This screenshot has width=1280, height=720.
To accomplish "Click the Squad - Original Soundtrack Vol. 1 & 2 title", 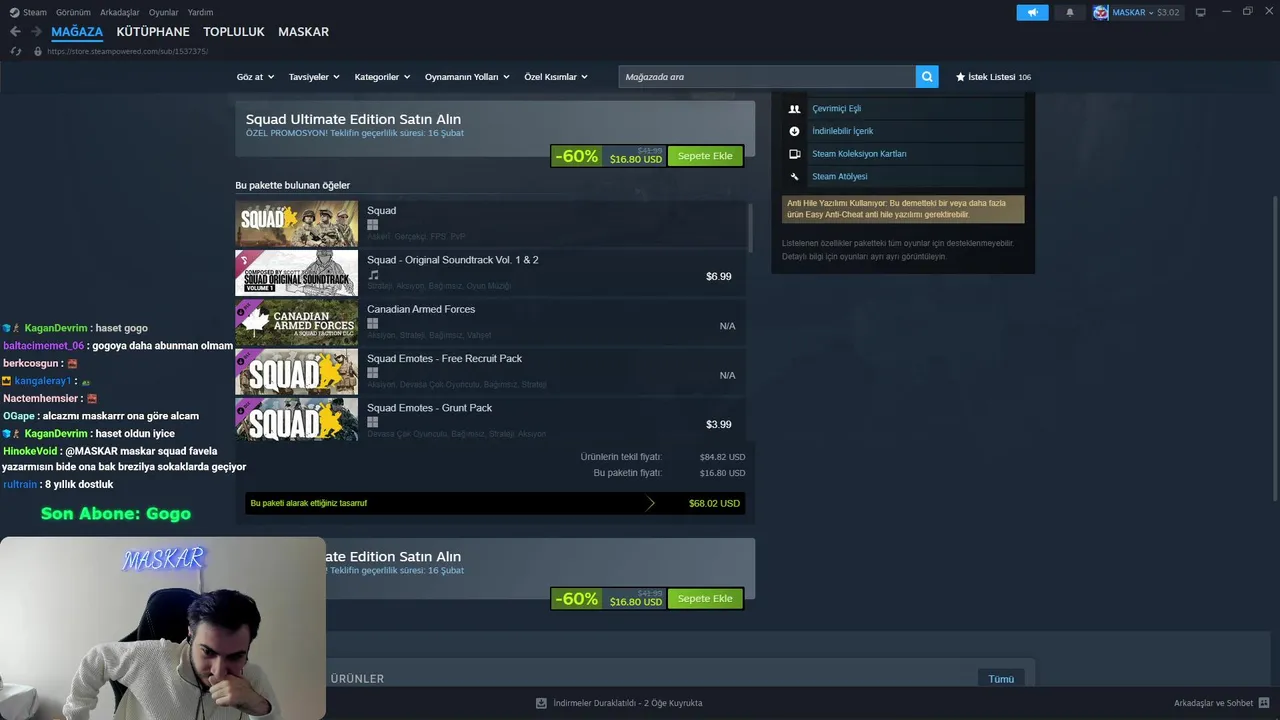I will (452, 260).
